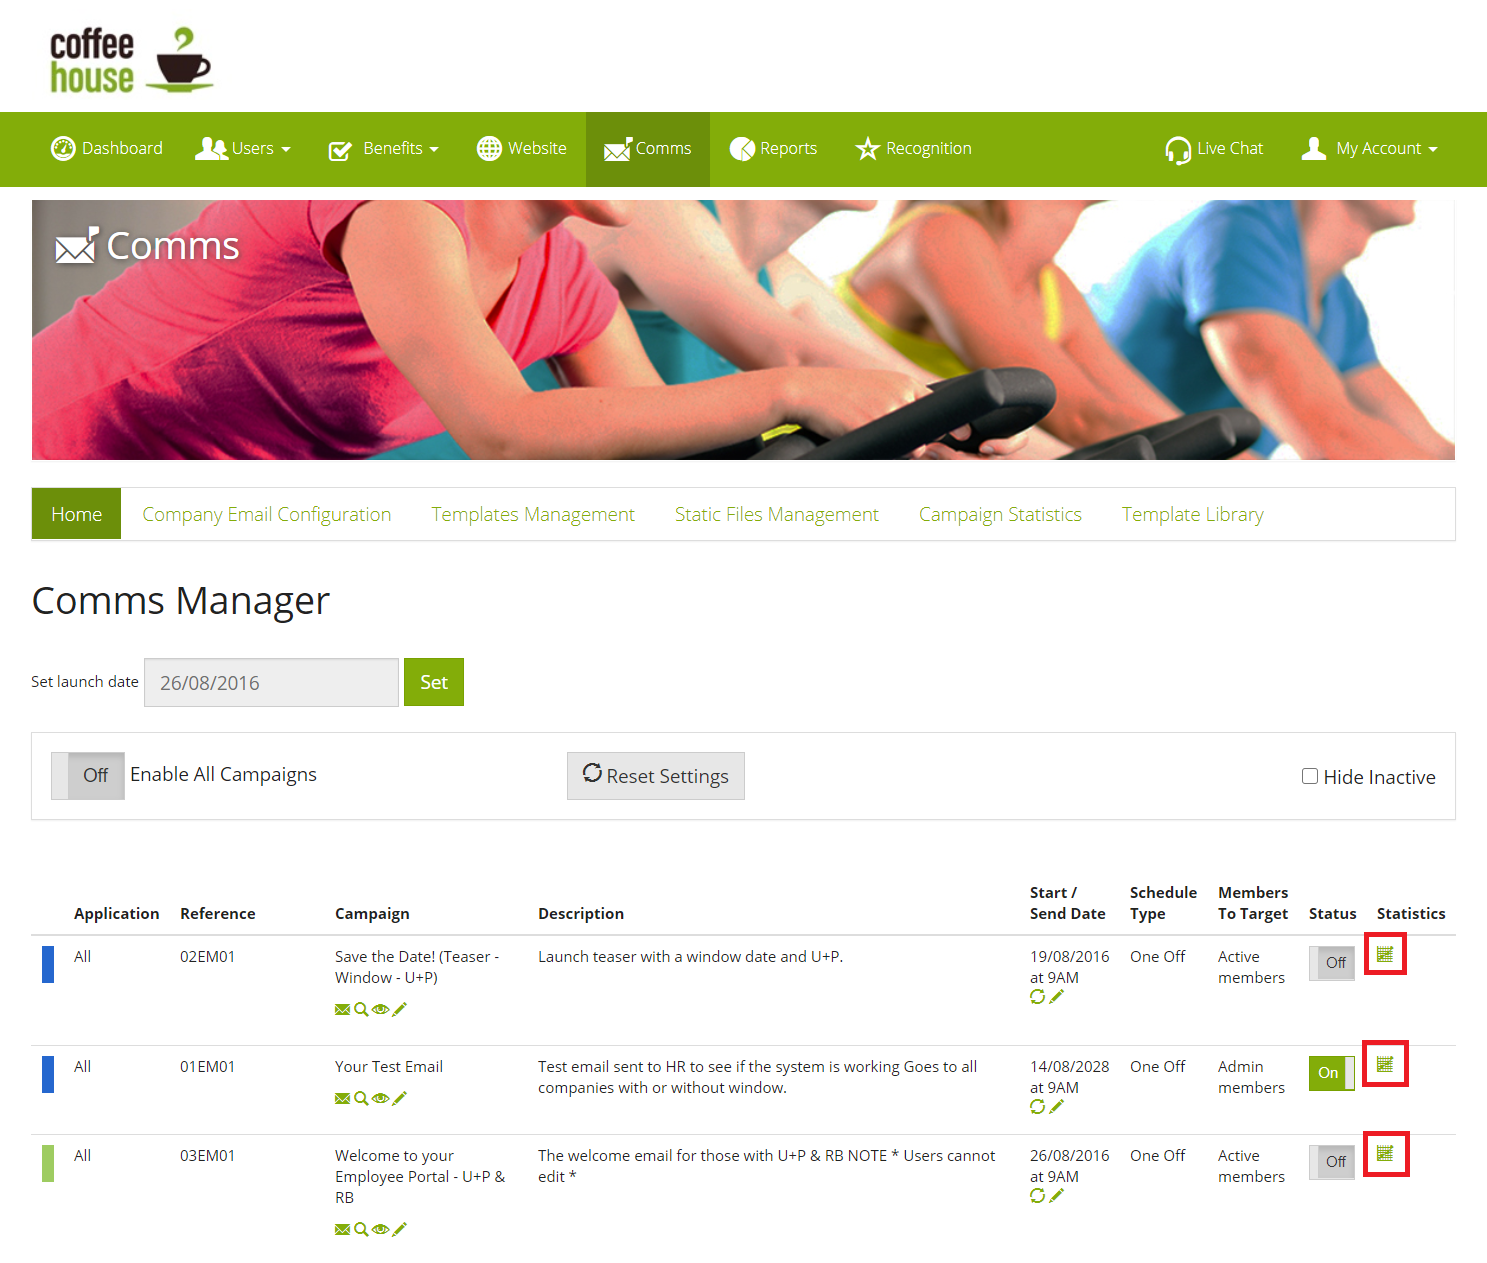The height and width of the screenshot is (1263, 1487).
Task: Click the Reference column header
Action: click(218, 914)
